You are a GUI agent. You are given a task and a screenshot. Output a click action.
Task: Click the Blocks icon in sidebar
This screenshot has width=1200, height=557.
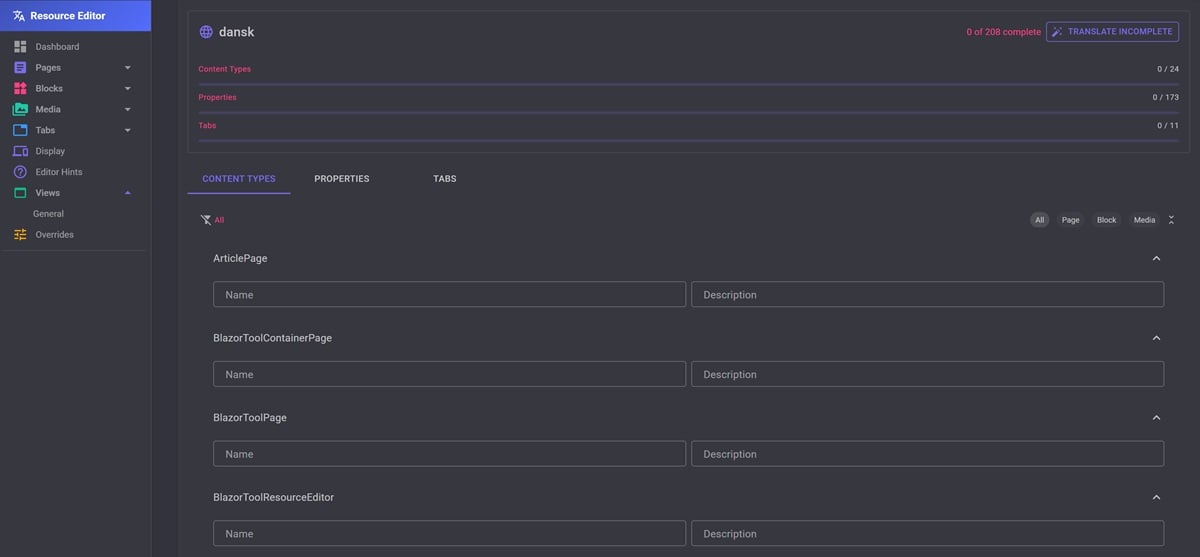(x=20, y=89)
